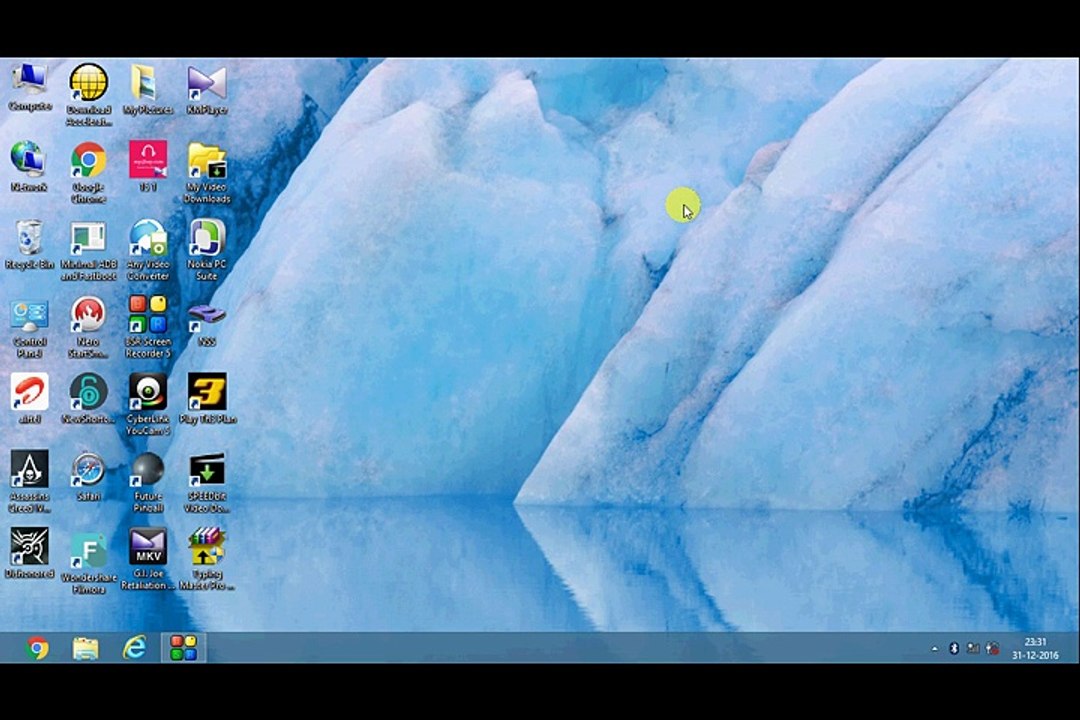
Task: Open the airtel desktop shortcut
Action: (29, 398)
